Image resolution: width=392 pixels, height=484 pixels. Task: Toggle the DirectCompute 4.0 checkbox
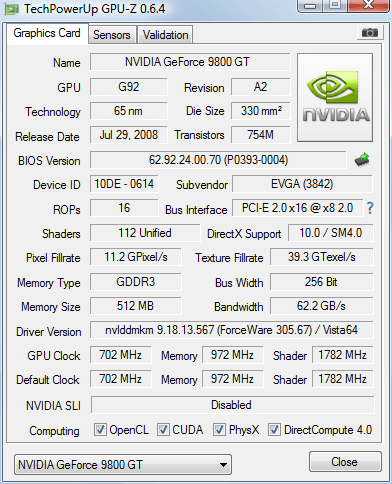(x=274, y=430)
